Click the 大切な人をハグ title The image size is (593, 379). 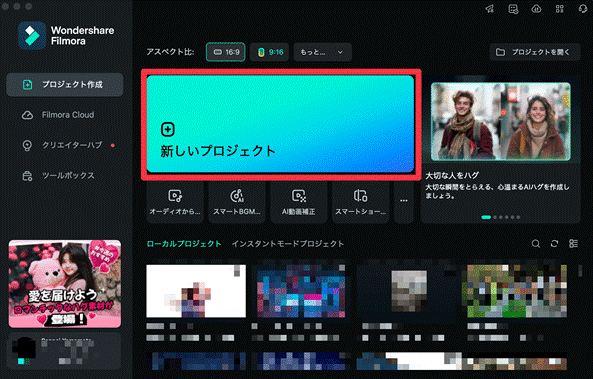tap(452, 176)
